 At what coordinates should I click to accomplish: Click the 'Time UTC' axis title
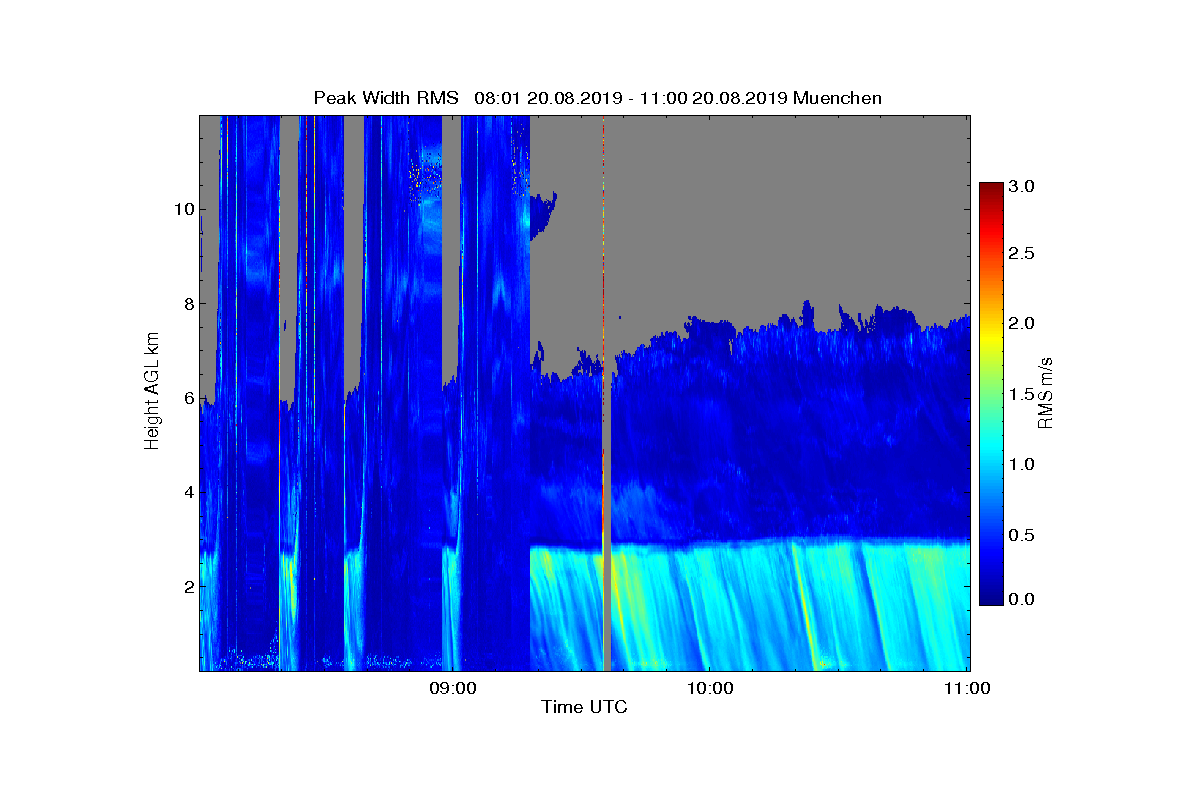[x=585, y=708]
